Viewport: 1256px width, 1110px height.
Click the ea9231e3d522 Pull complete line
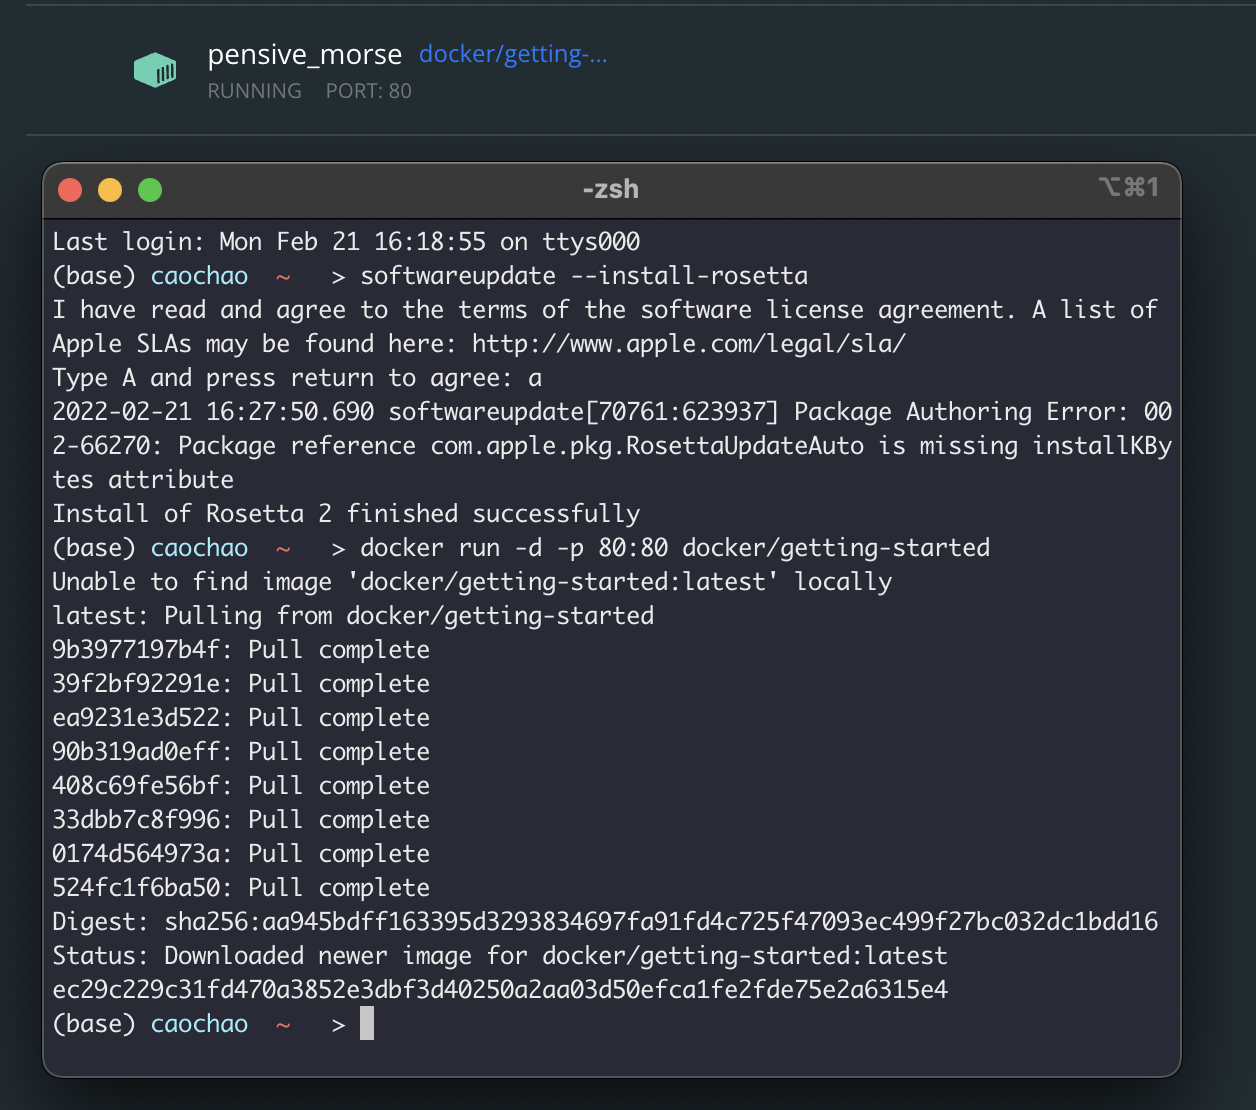click(241, 718)
